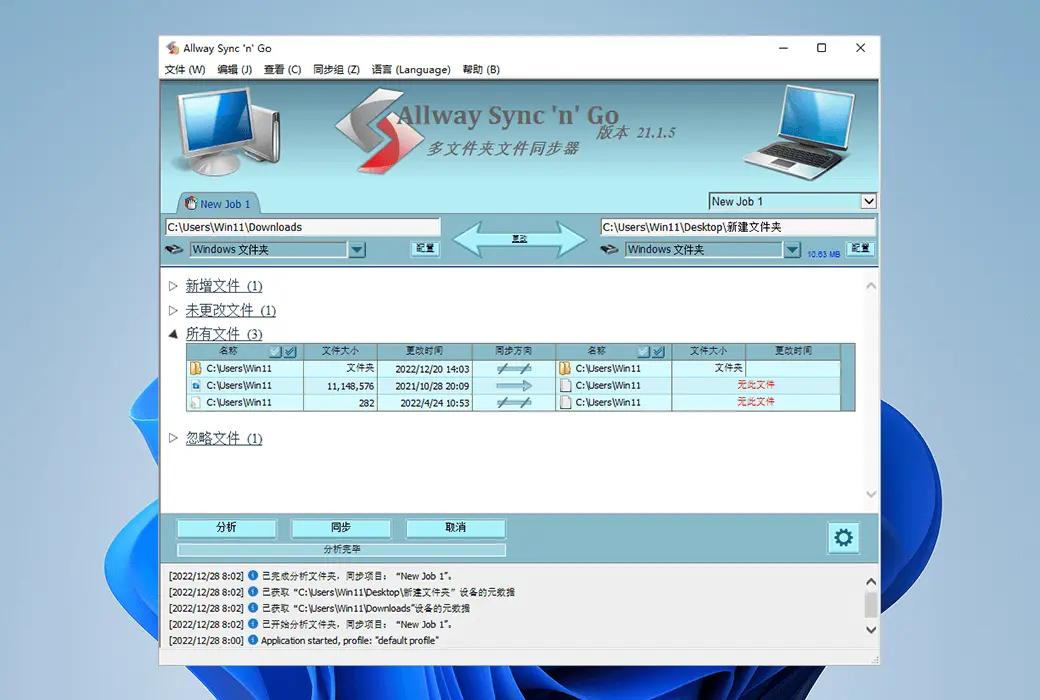Viewport: 1040px width, 700px height.
Task: Click the Allway Sync title bar app icon
Action: pos(172,48)
